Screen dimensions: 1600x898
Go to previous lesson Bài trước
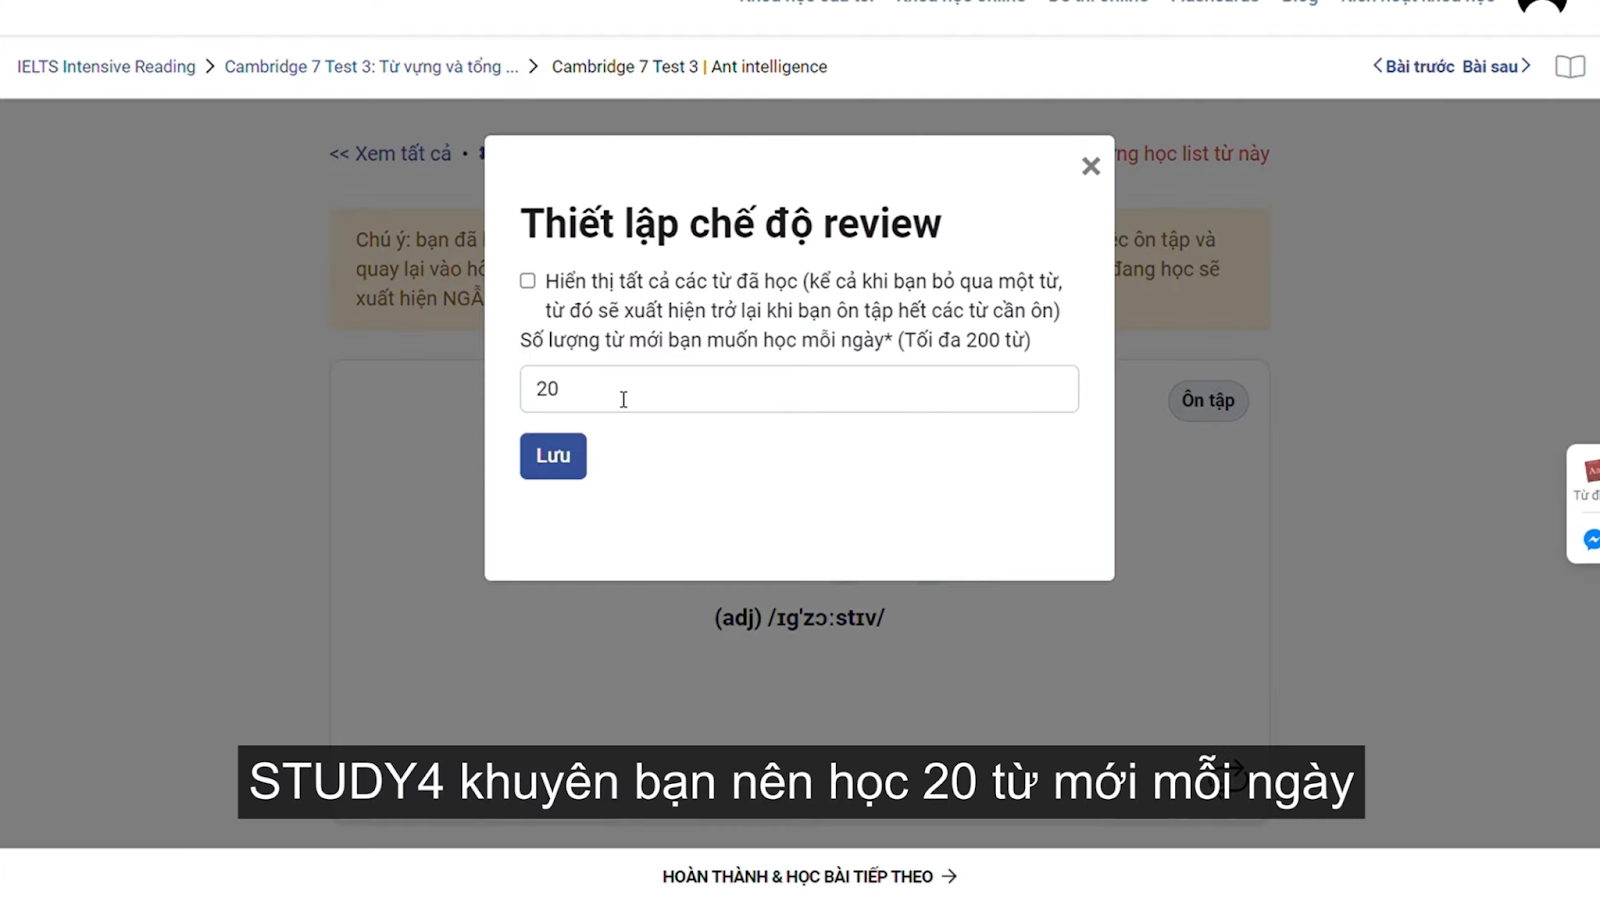[1413, 67]
